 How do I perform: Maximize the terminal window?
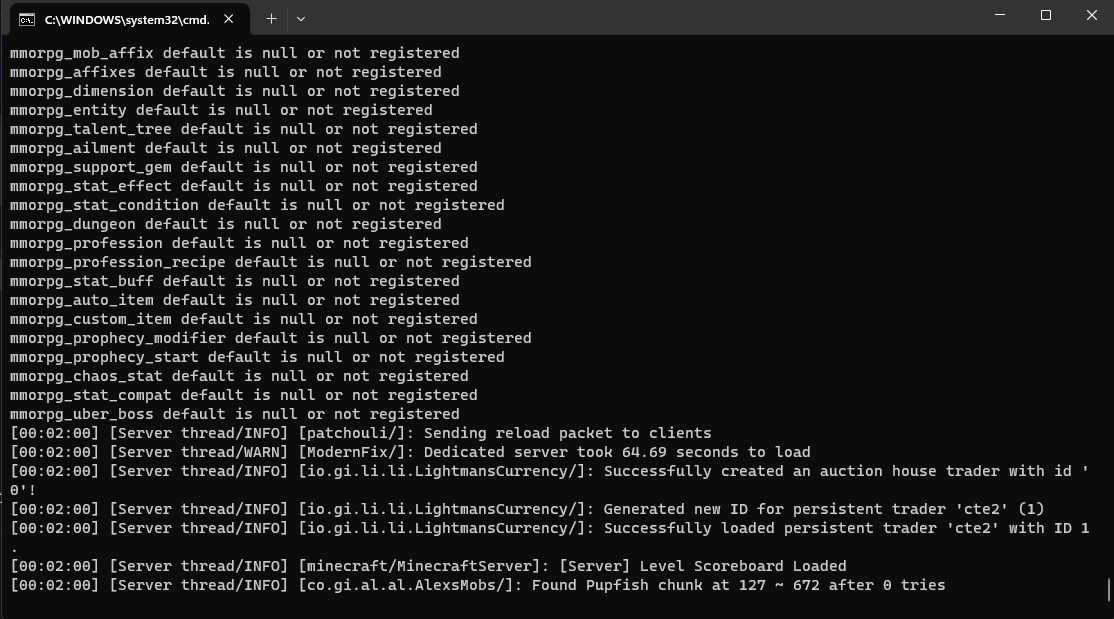(1046, 15)
